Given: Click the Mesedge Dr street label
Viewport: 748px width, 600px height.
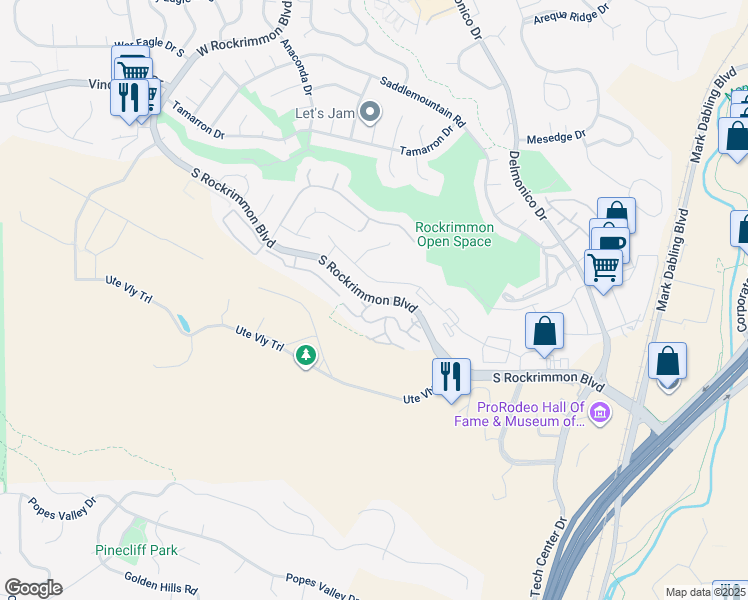Looking at the screenshot, I should pos(556,137).
